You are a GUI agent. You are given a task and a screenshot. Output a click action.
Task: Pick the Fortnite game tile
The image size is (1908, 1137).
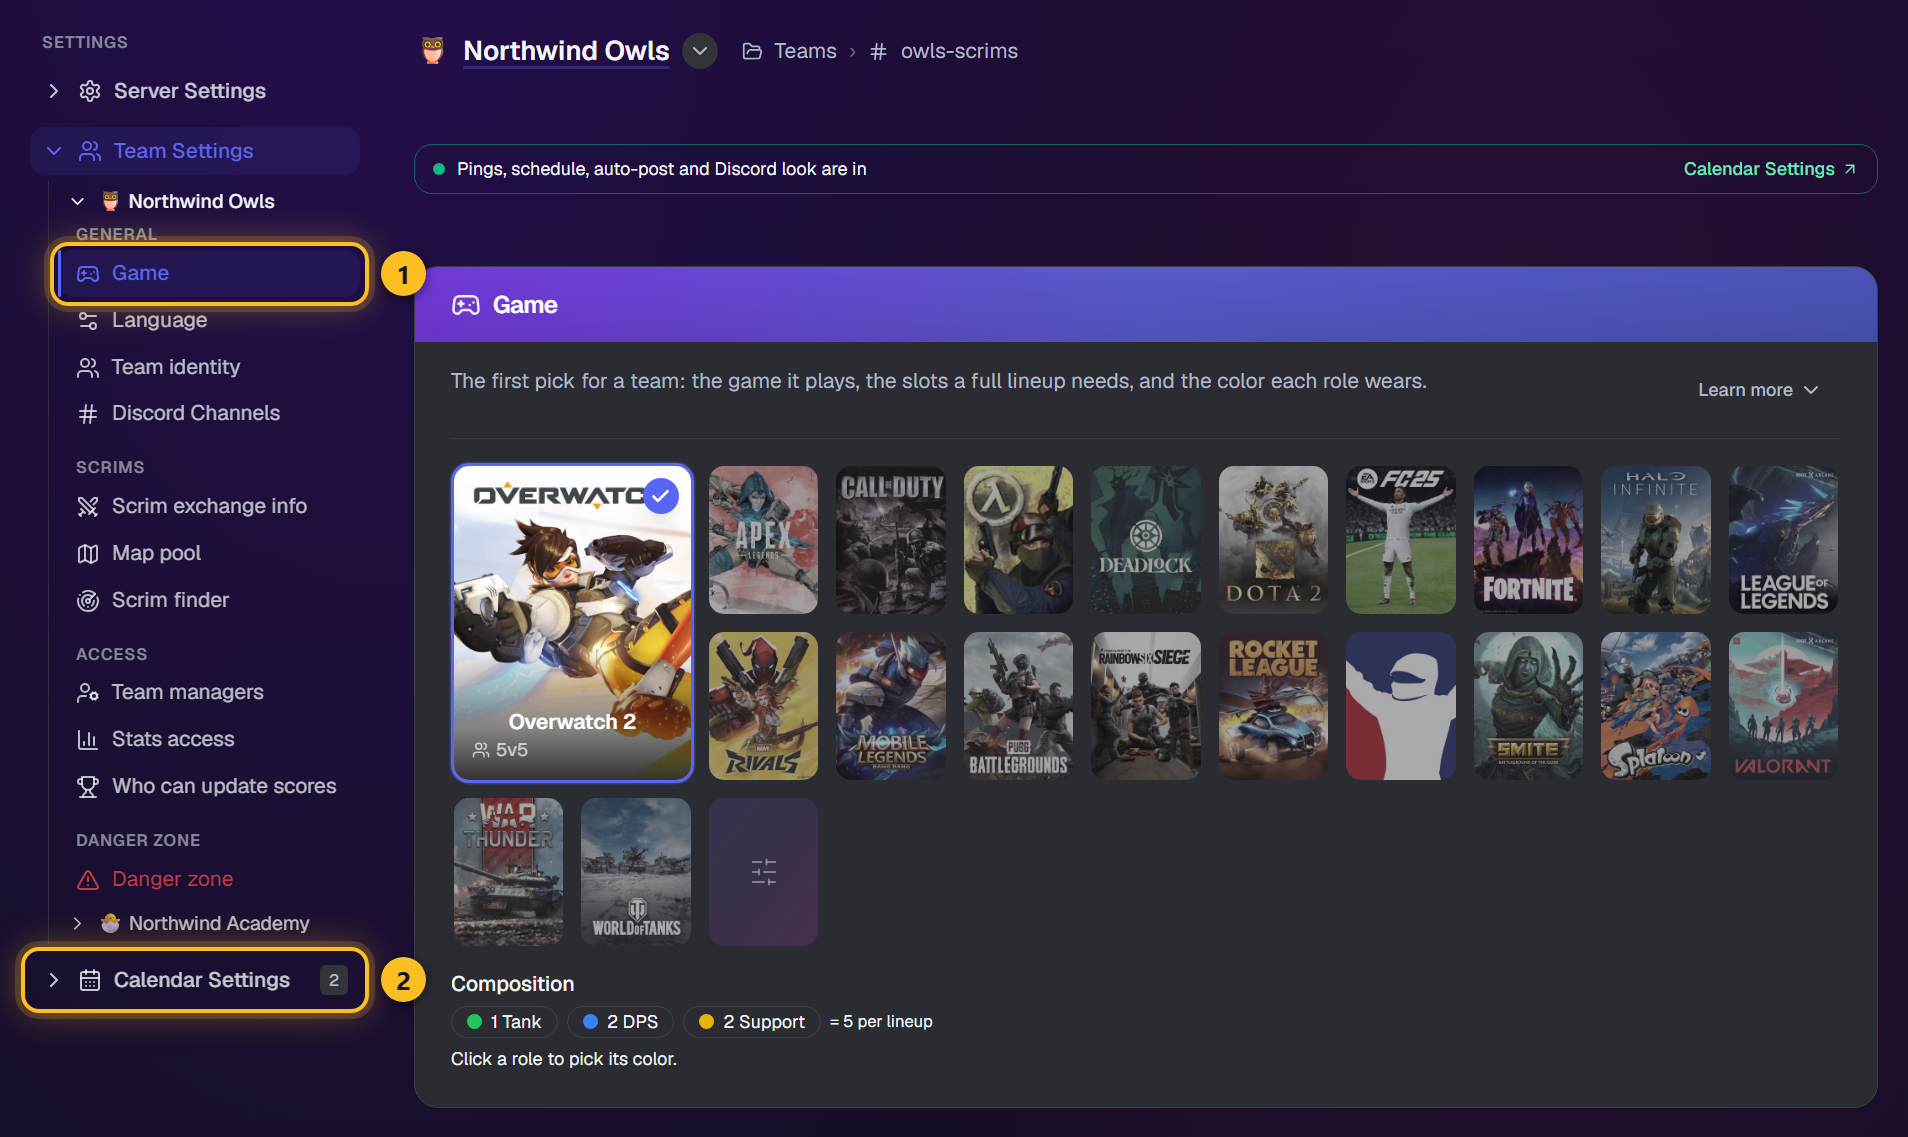click(1528, 540)
